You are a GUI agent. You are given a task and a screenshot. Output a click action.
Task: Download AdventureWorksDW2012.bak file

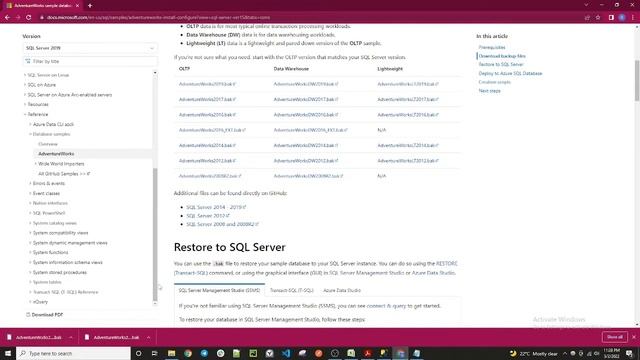pos(306,161)
